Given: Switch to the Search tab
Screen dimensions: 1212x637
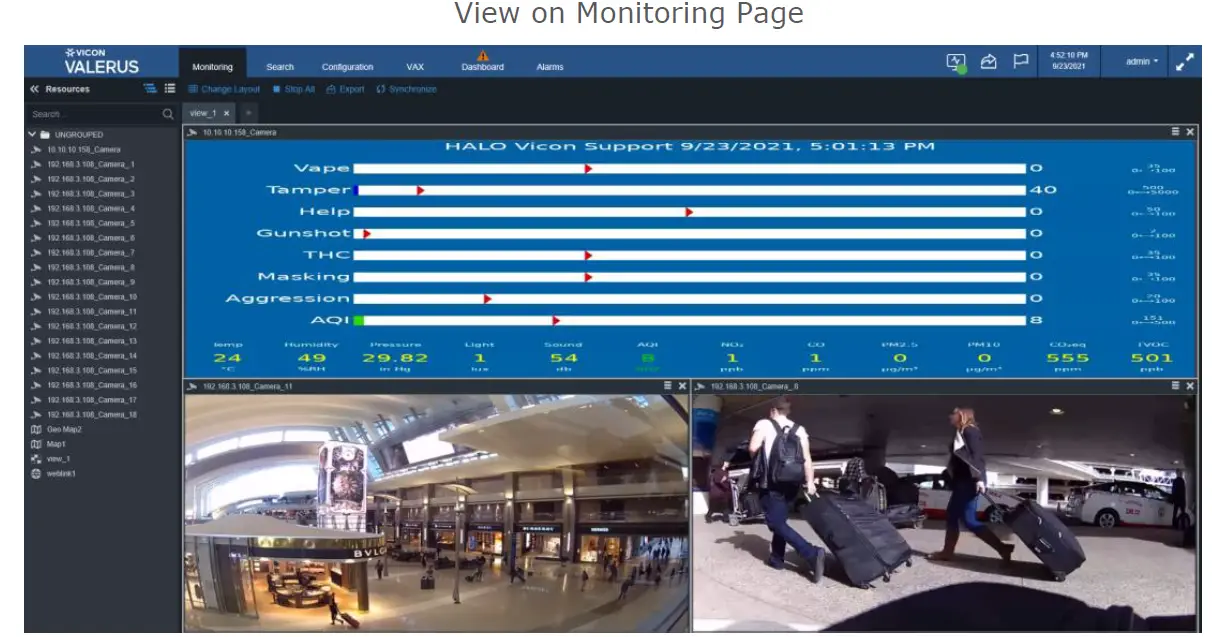Looking at the screenshot, I should 280,67.
